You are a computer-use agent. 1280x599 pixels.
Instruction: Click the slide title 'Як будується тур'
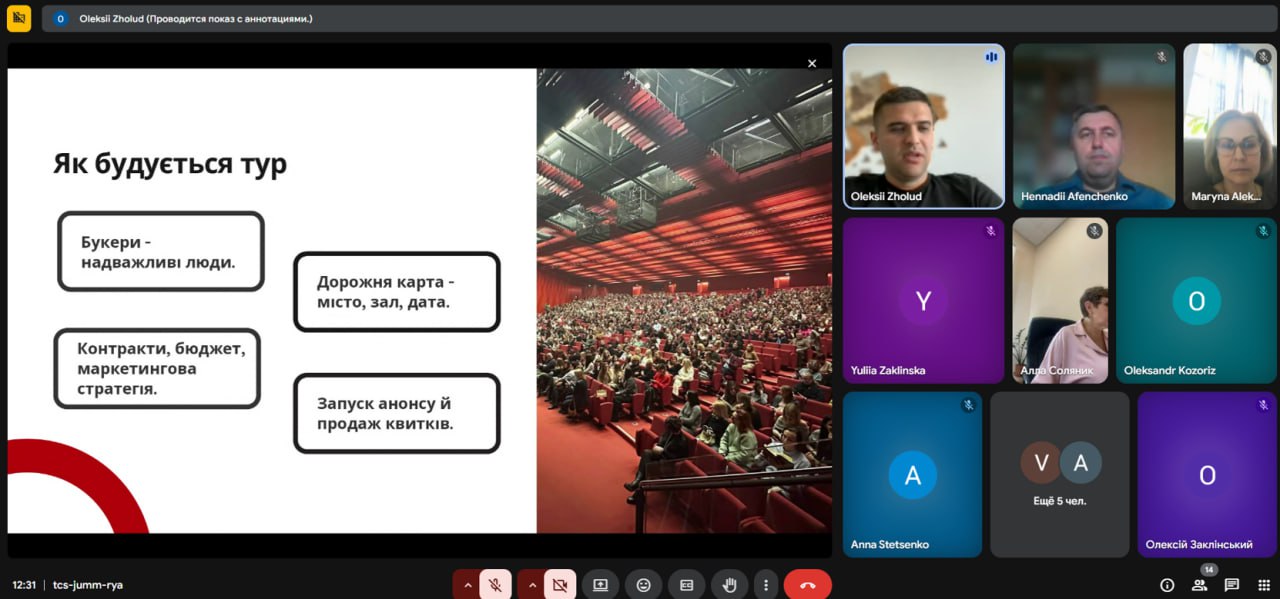tap(170, 164)
